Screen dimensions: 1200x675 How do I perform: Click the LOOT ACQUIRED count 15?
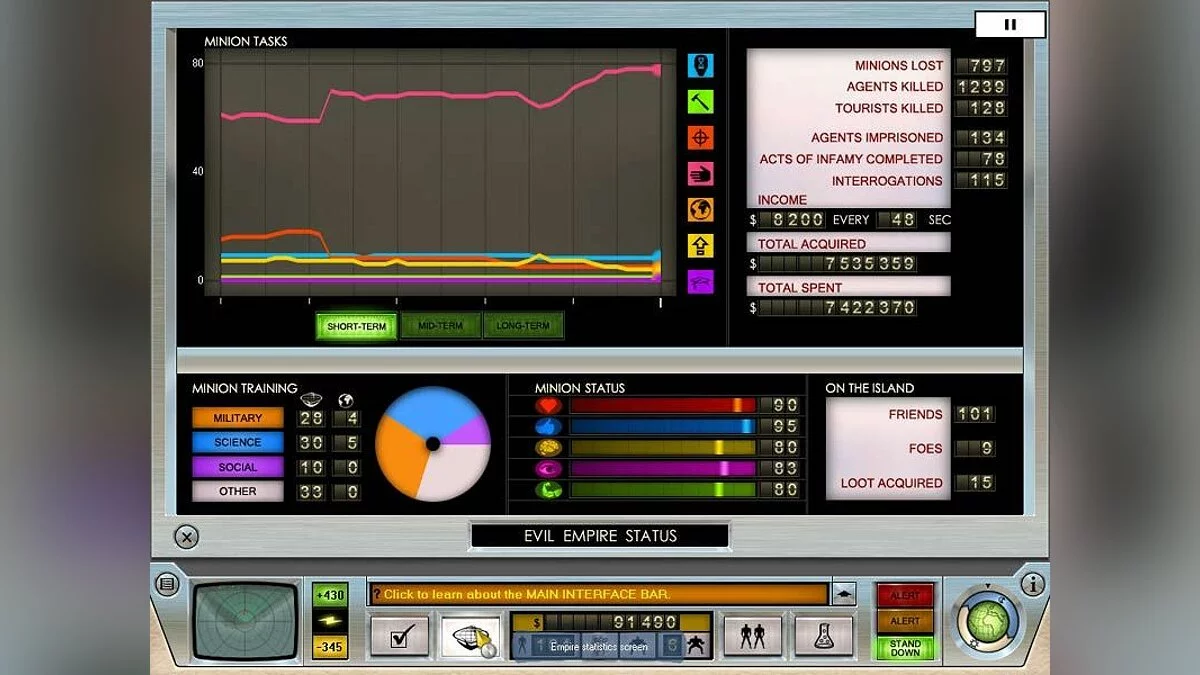click(974, 483)
